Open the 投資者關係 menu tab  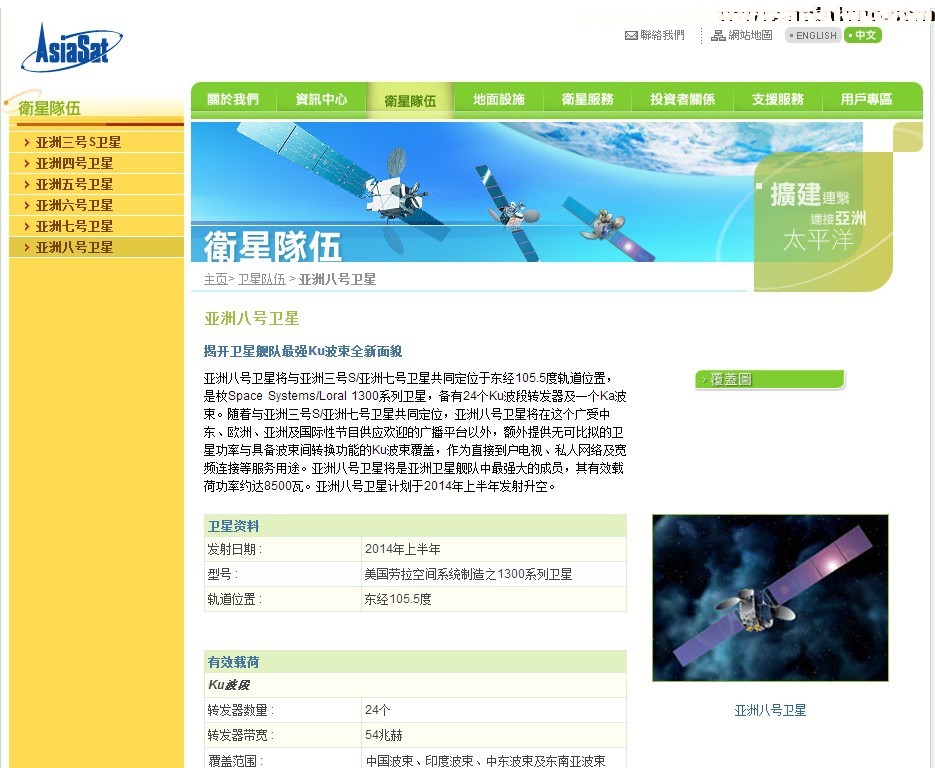682,100
